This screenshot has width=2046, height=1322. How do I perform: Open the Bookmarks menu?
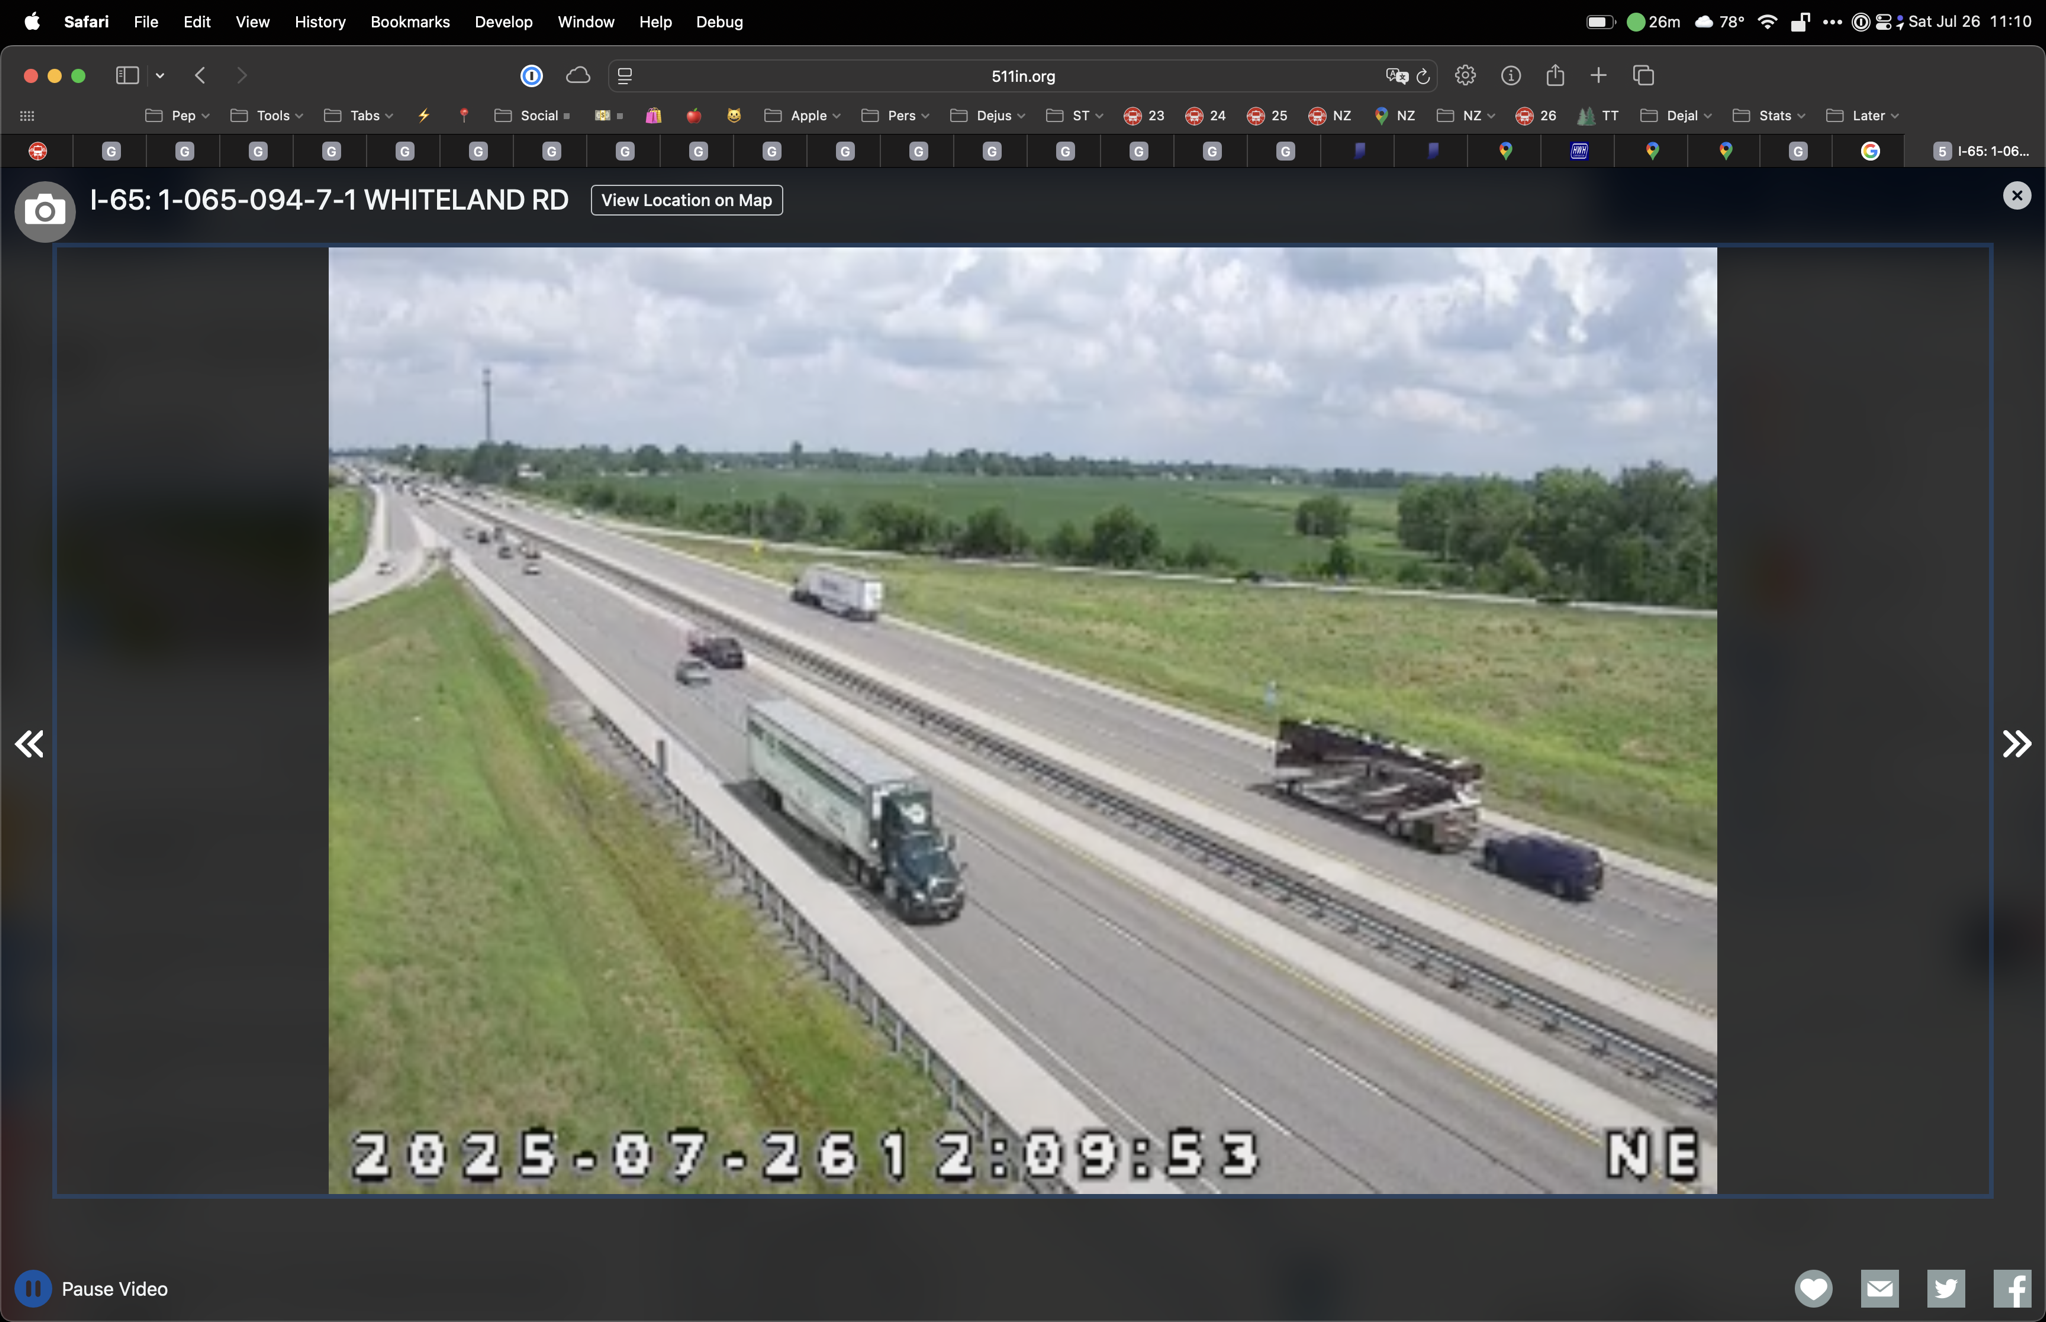410,22
